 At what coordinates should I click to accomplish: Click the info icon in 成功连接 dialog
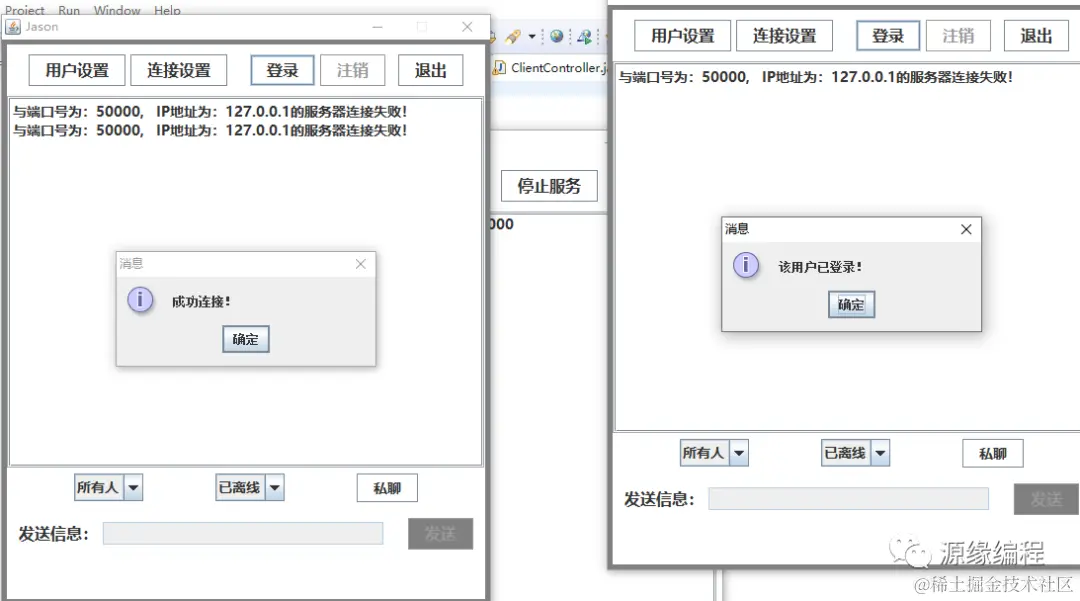click(139, 300)
